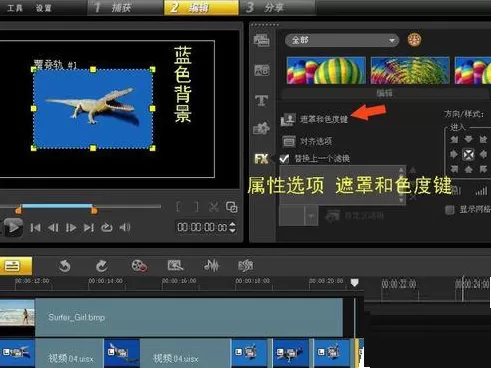This screenshot has width=491, height=368.
Task: Select enter-from-right direction arrow
Action: [x=483, y=154]
